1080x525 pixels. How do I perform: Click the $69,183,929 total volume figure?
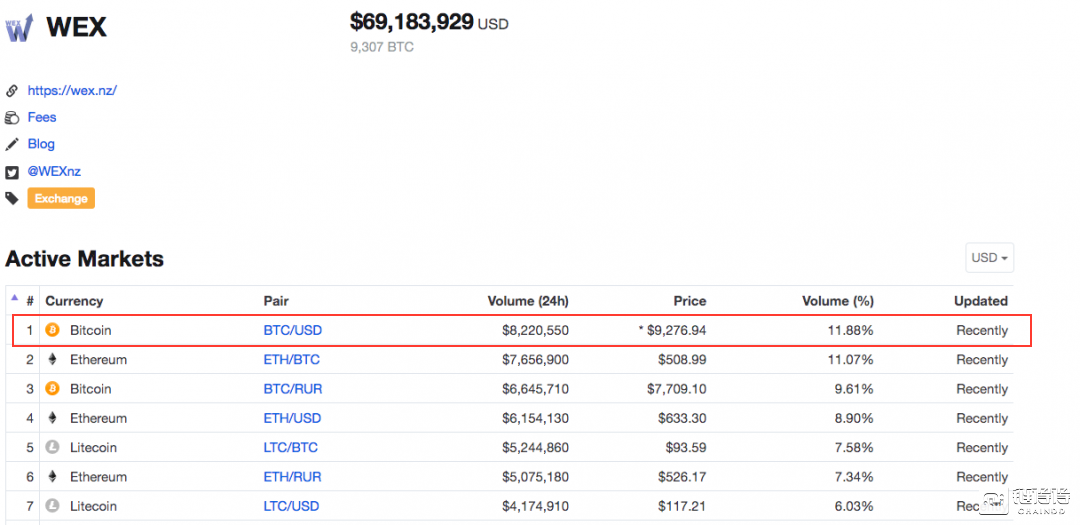(x=412, y=22)
